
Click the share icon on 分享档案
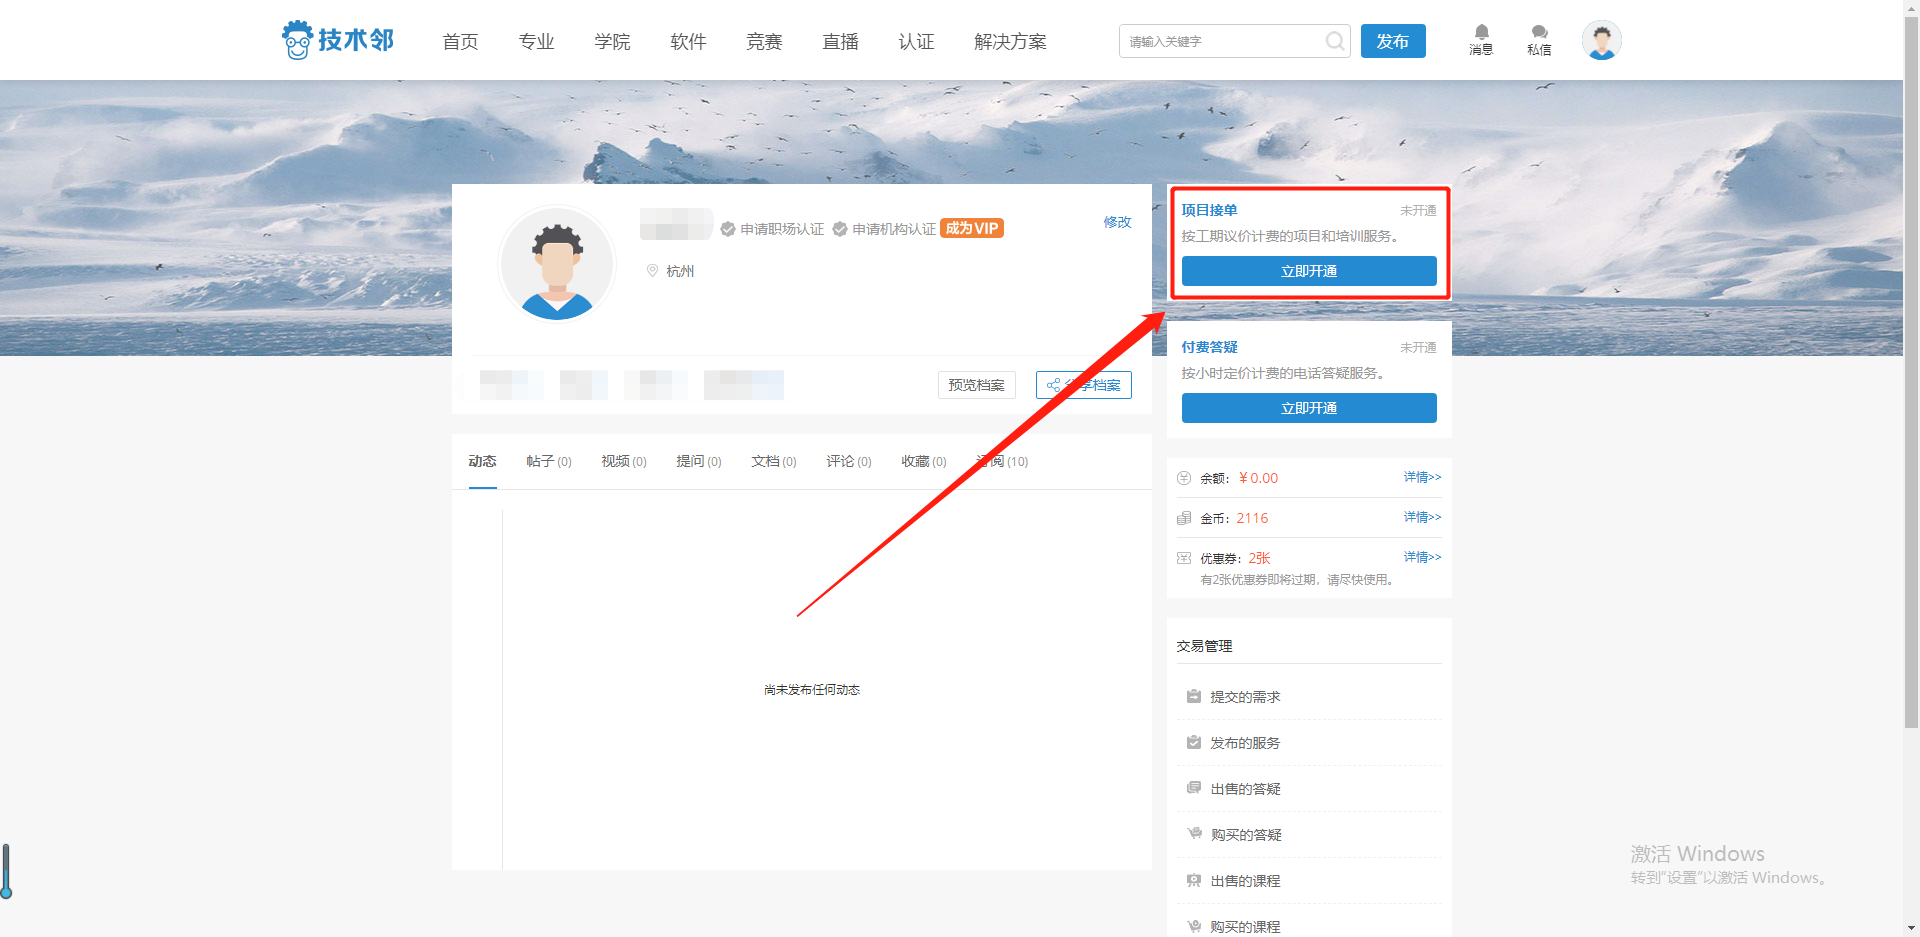tap(1053, 385)
